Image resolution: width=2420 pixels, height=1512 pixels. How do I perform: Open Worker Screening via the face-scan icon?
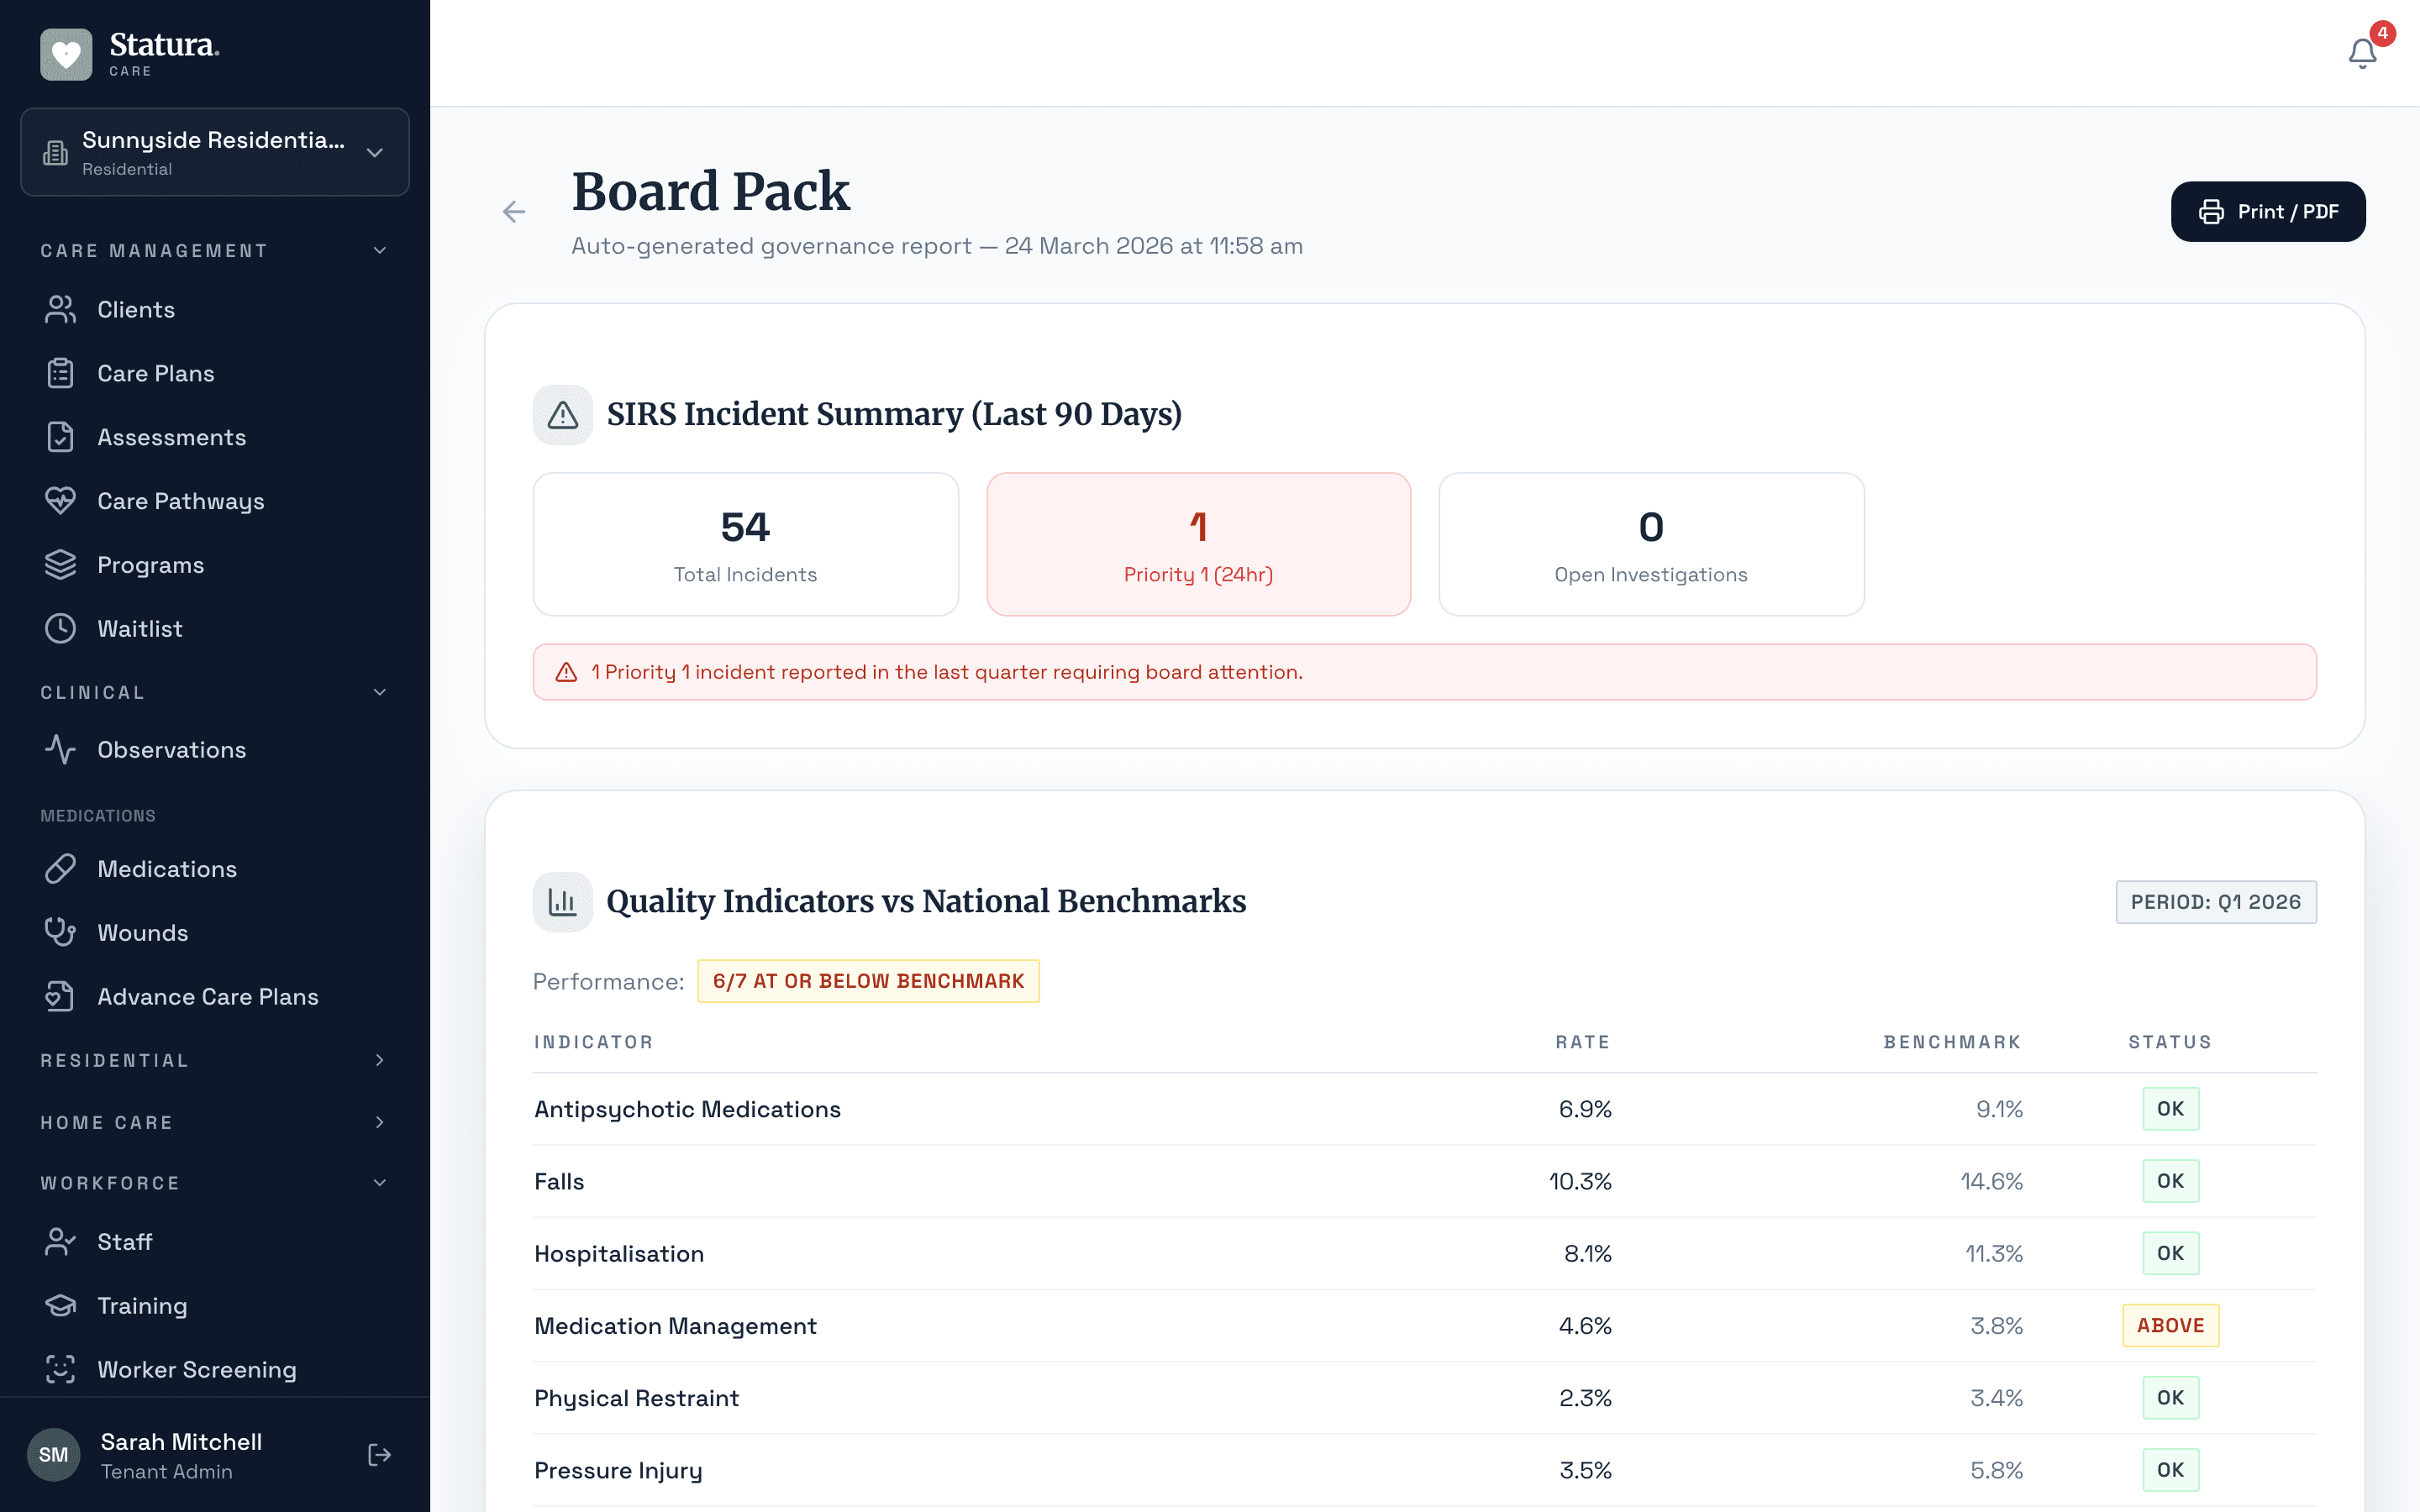pos(60,1369)
